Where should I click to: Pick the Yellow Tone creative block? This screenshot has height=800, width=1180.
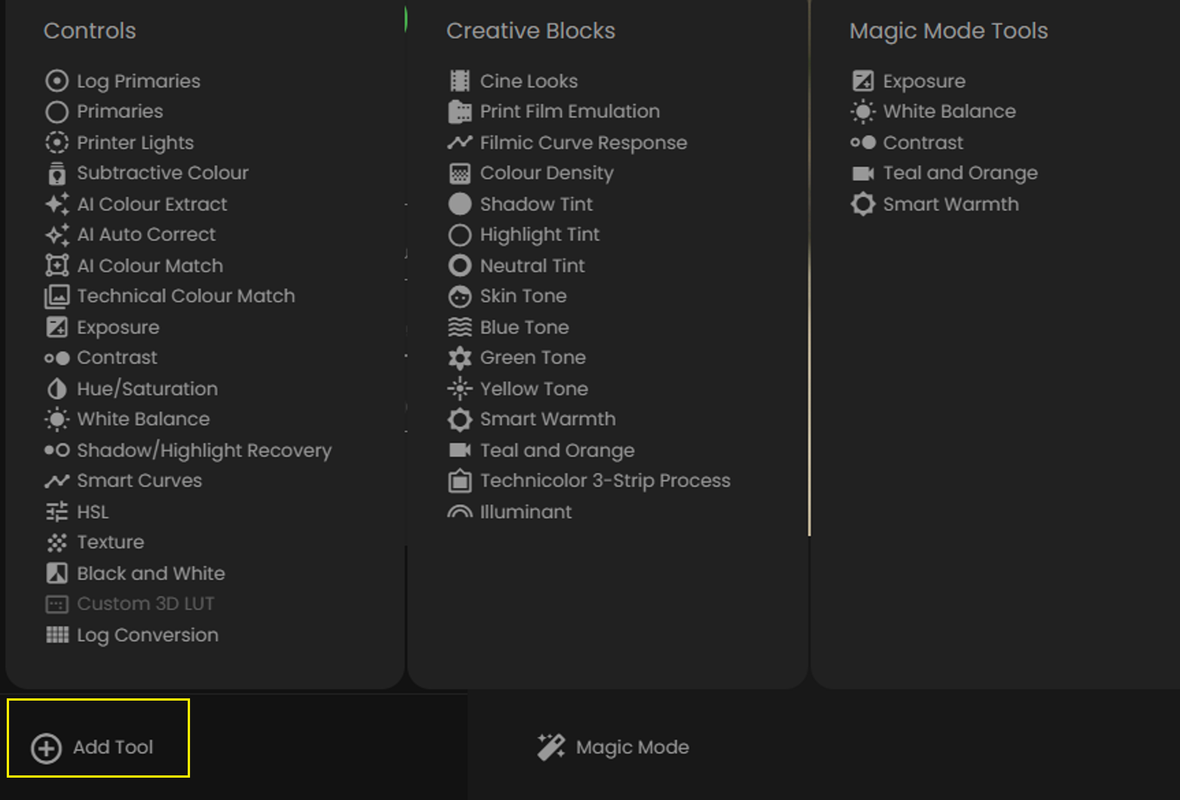519,389
